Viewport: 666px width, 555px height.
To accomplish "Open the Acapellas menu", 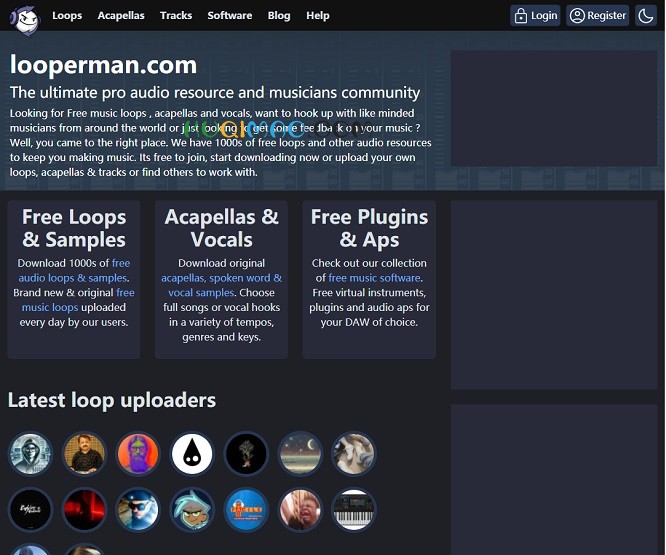I will coord(121,16).
